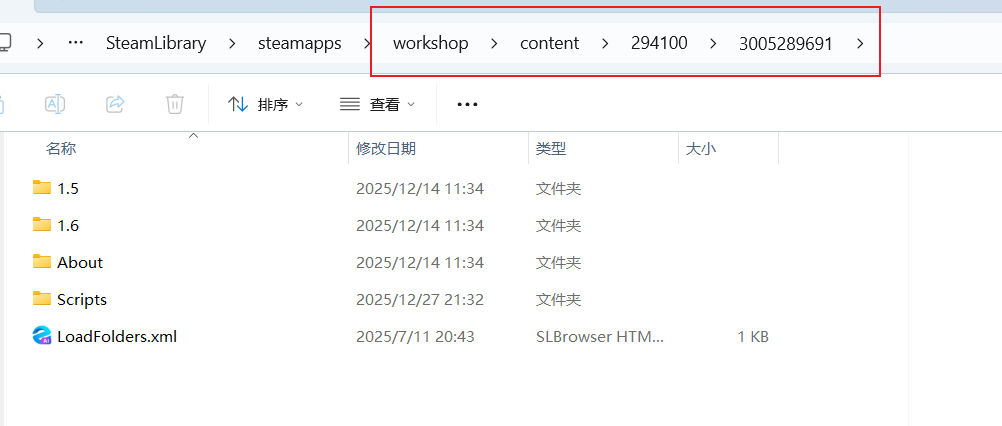
Task: Open the three-dot more options toolbar menu
Action: tap(467, 104)
